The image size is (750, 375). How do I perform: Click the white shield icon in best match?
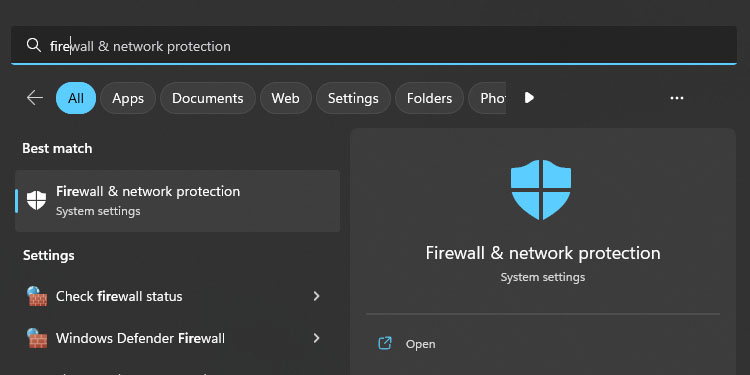tap(36, 200)
